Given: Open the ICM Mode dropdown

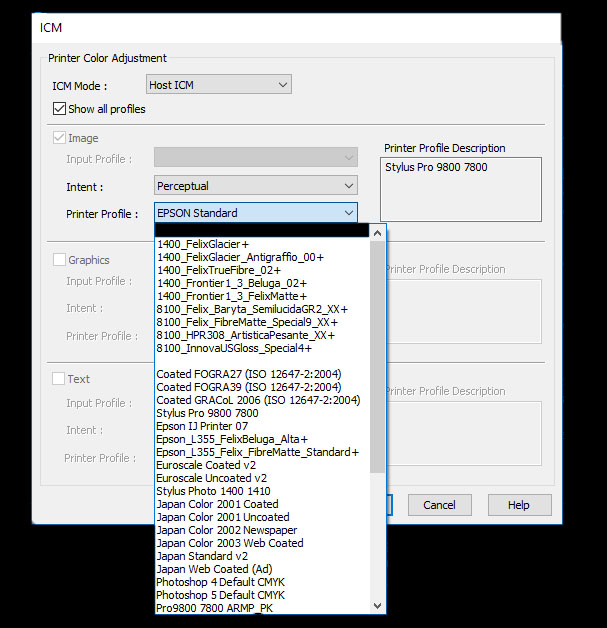Looking at the screenshot, I should (219, 85).
